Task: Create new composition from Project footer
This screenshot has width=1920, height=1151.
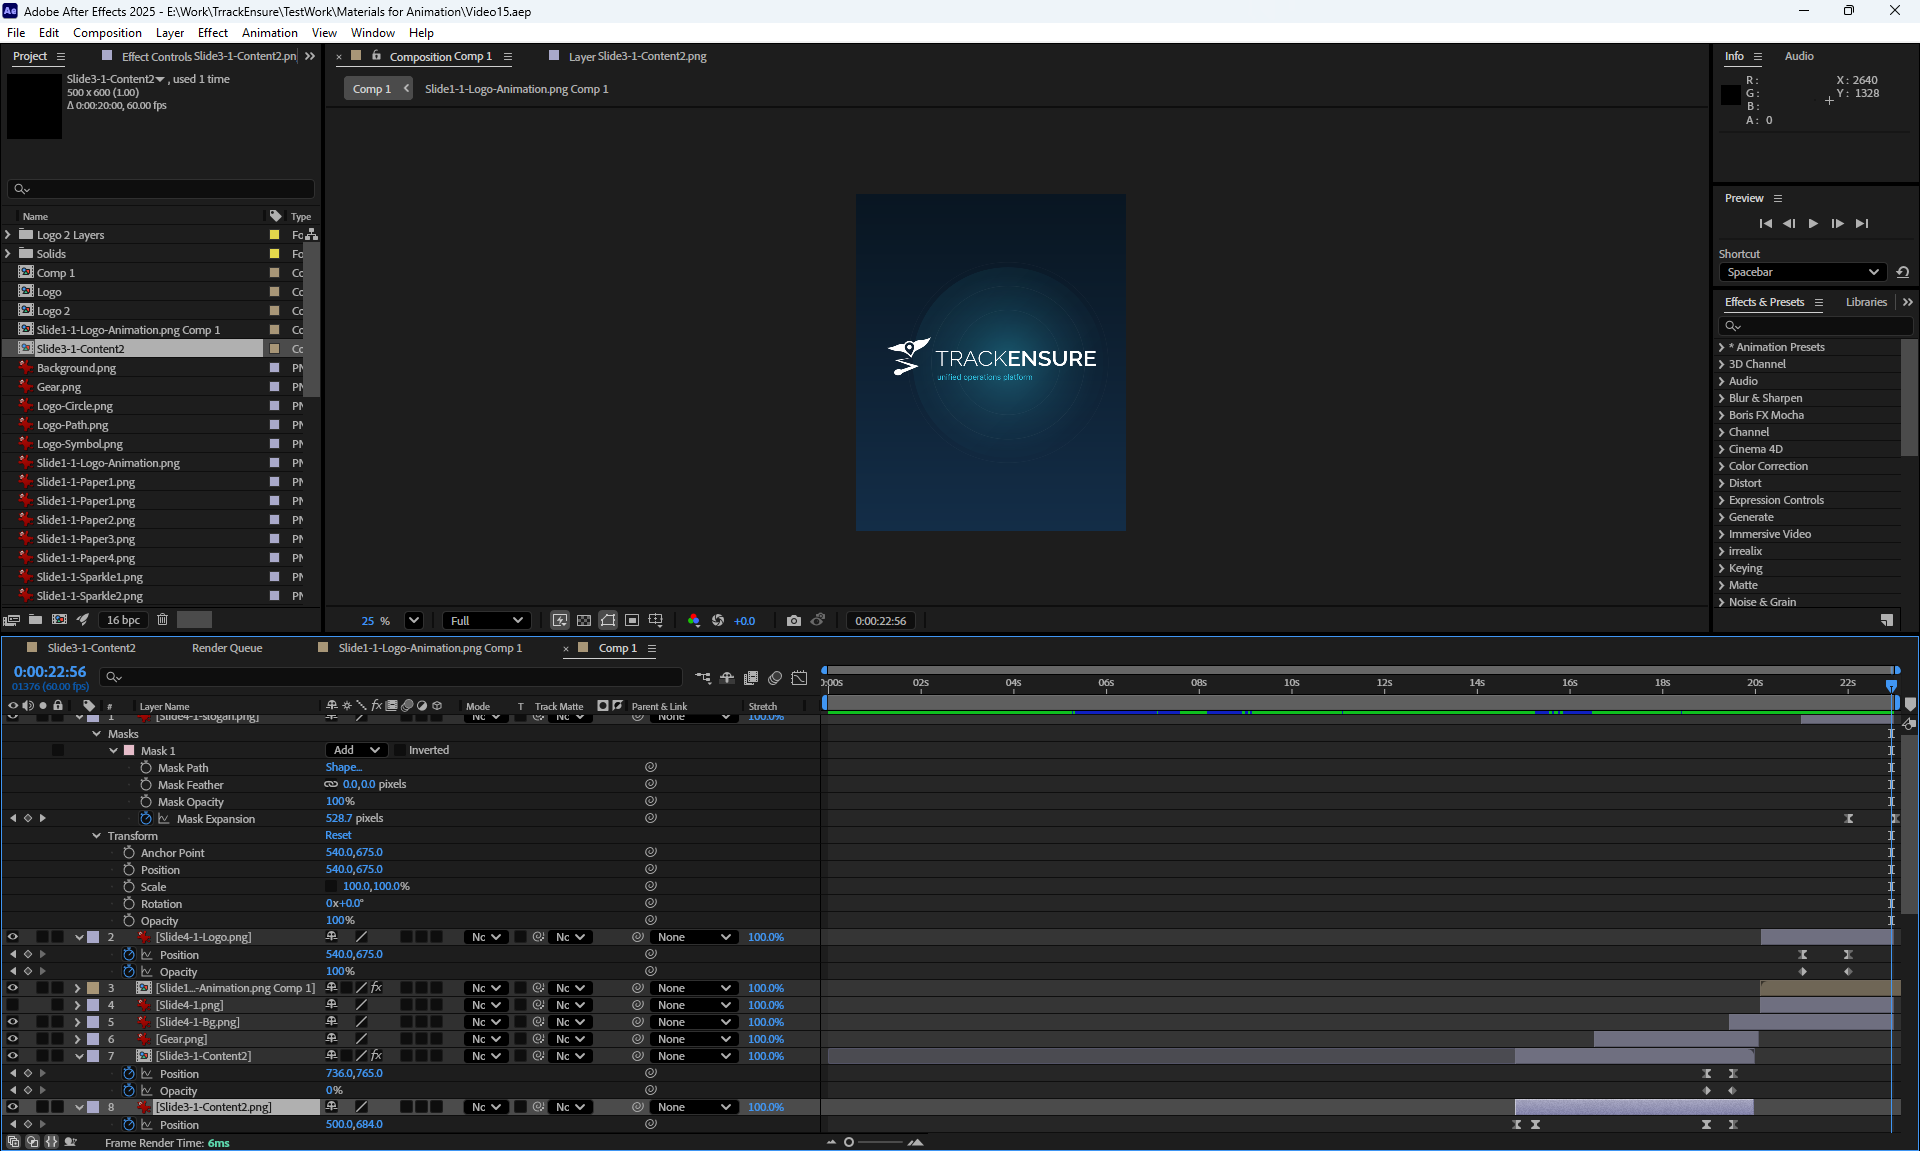Action: [x=59, y=620]
